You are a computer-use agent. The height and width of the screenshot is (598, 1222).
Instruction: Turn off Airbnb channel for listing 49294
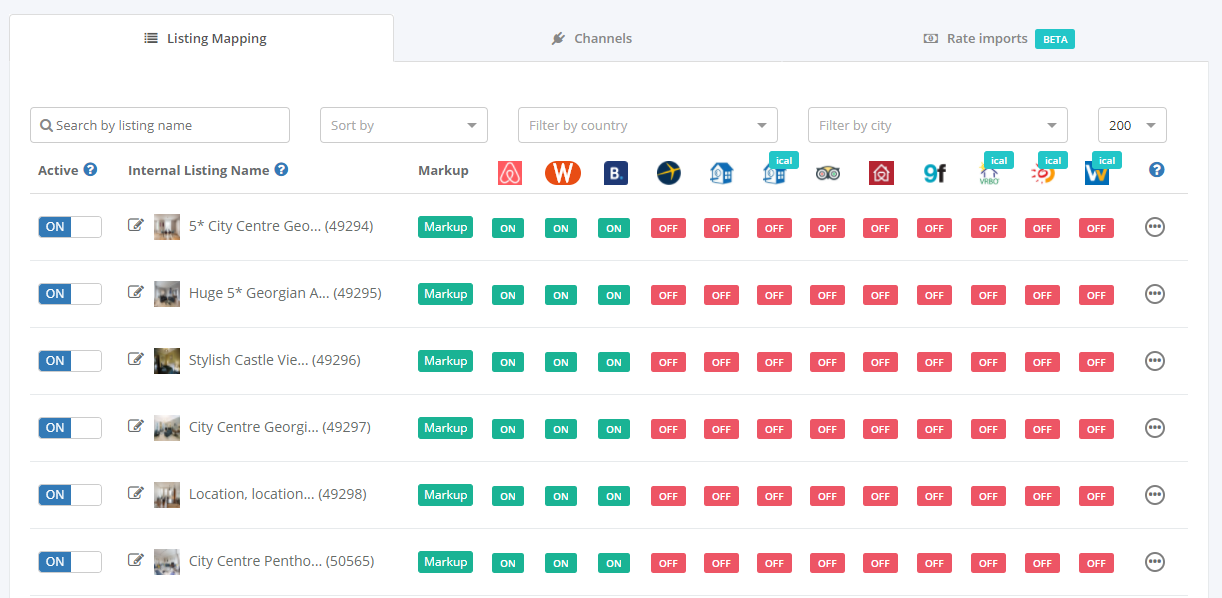pyautogui.click(x=508, y=228)
